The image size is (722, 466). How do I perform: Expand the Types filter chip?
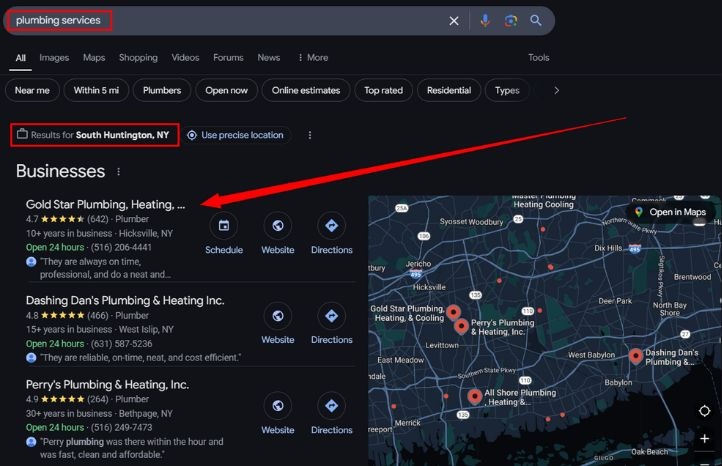(507, 90)
